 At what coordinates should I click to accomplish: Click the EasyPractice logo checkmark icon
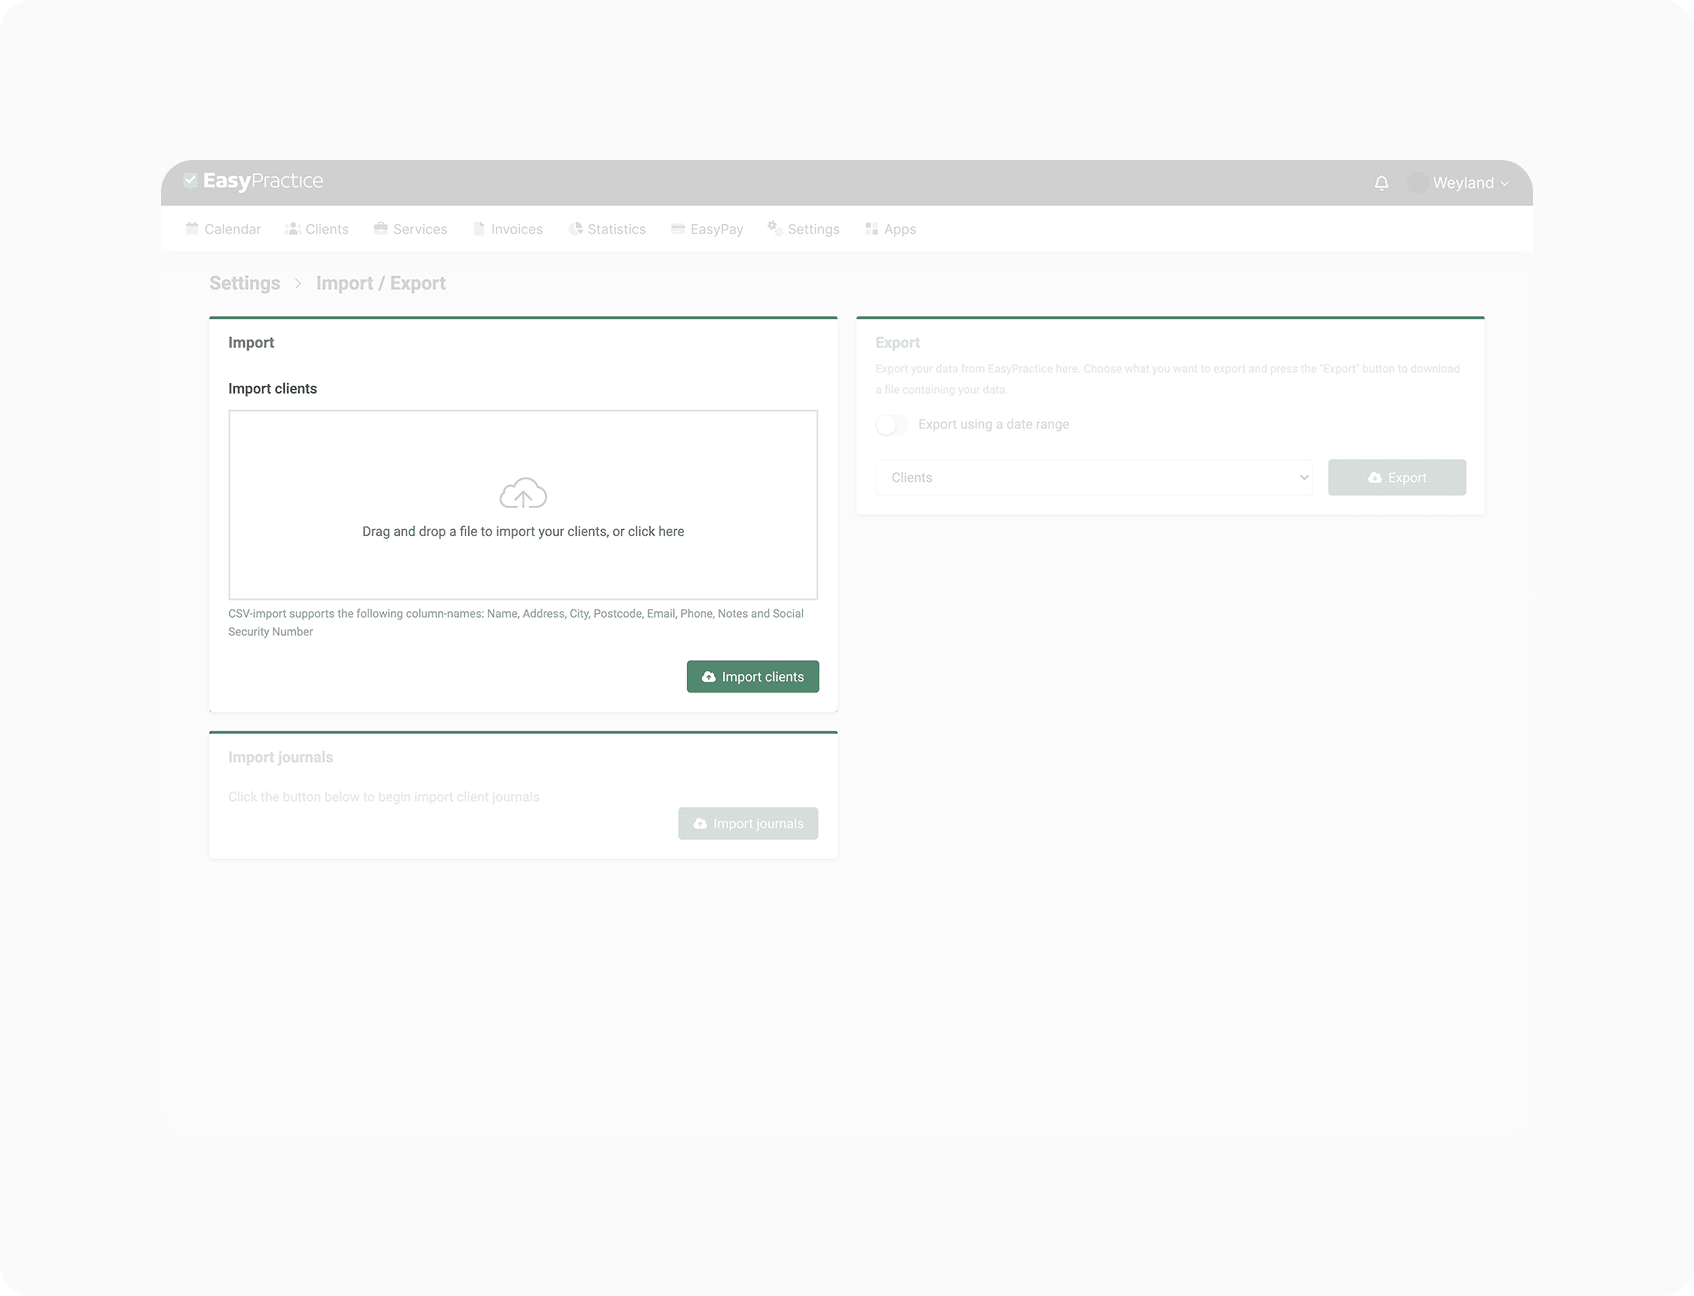point(190,181)
